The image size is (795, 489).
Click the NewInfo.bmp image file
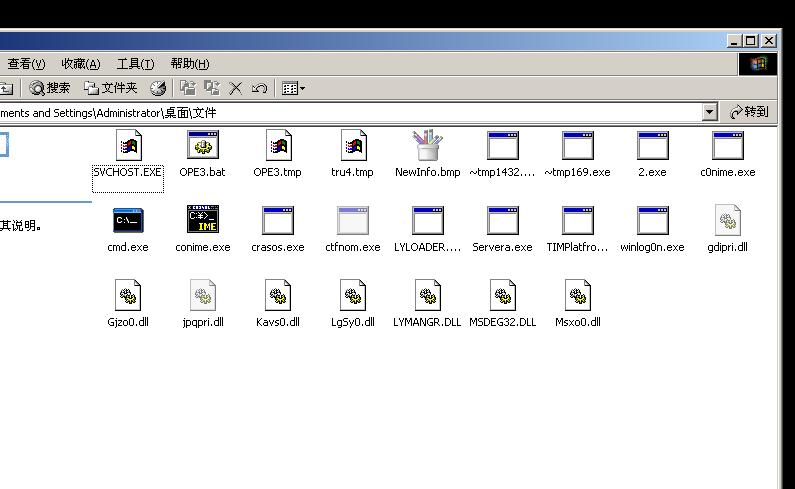pos(427,146)
